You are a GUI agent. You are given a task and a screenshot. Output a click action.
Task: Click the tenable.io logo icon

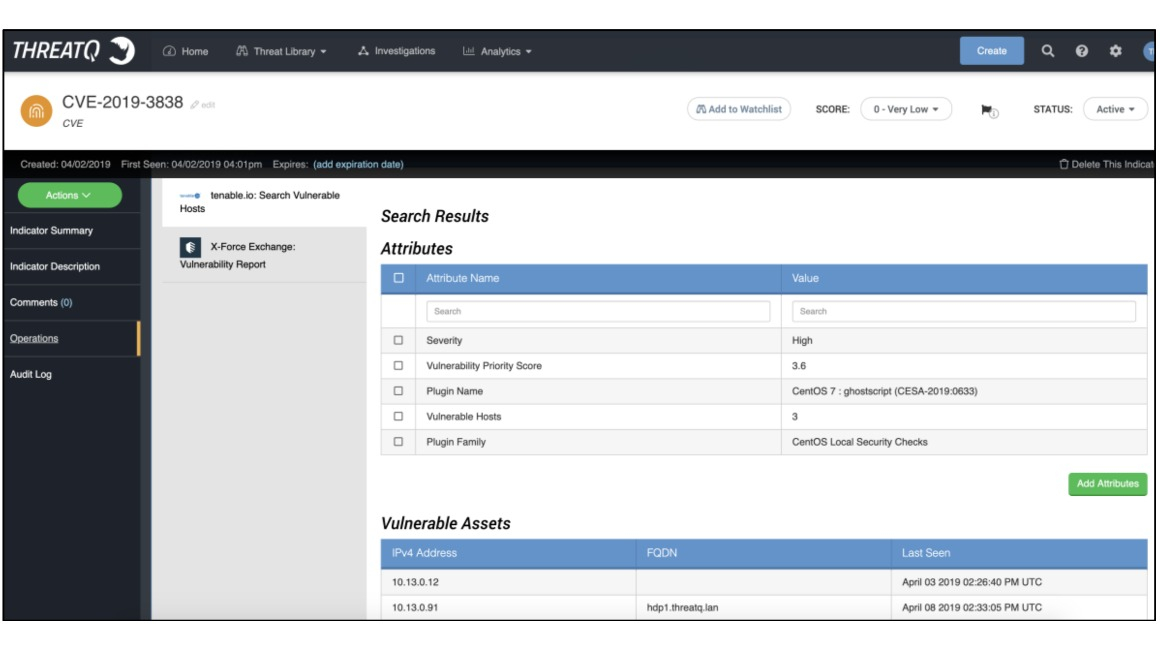pos(190,195)
